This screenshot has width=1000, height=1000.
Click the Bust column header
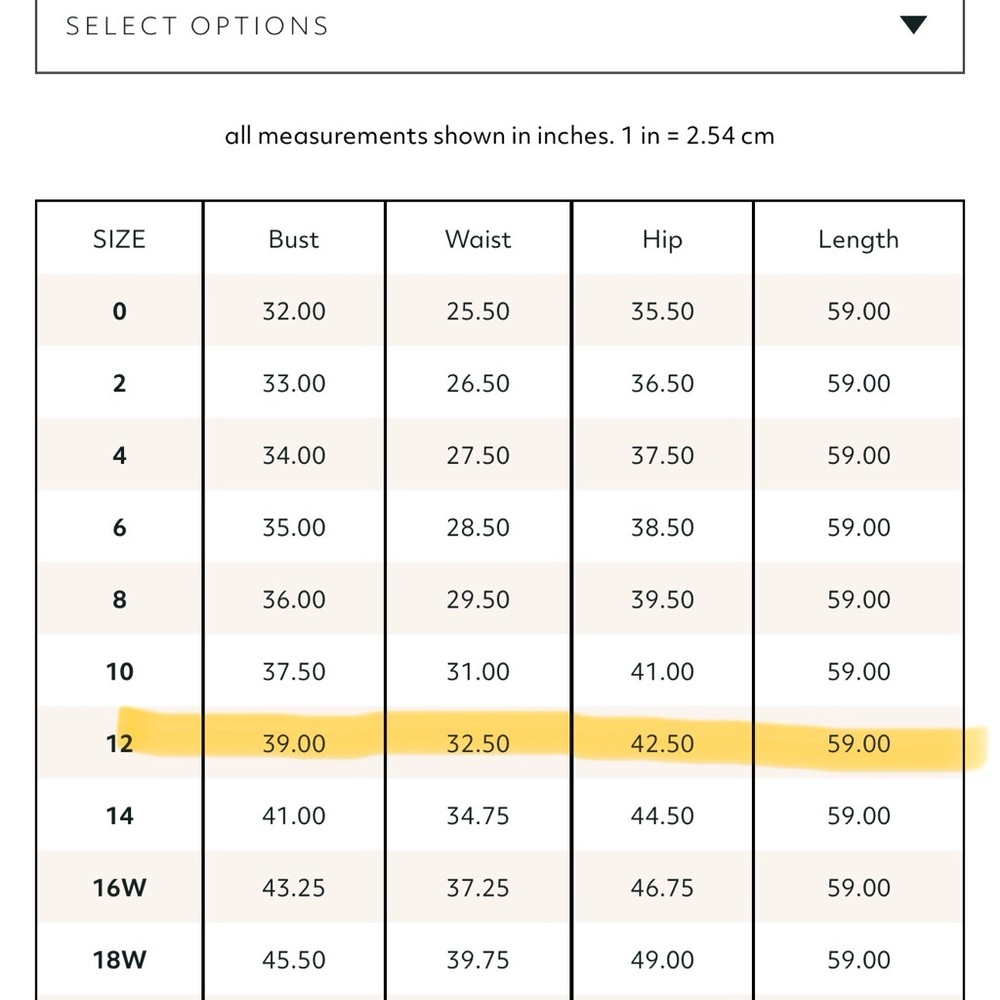click(293, 239)
